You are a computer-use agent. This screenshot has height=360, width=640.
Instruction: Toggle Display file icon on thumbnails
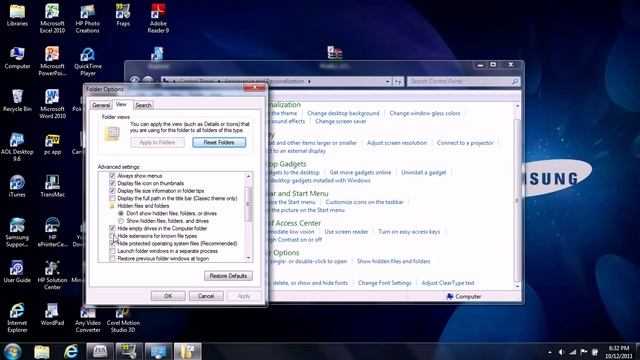[112, 183]
